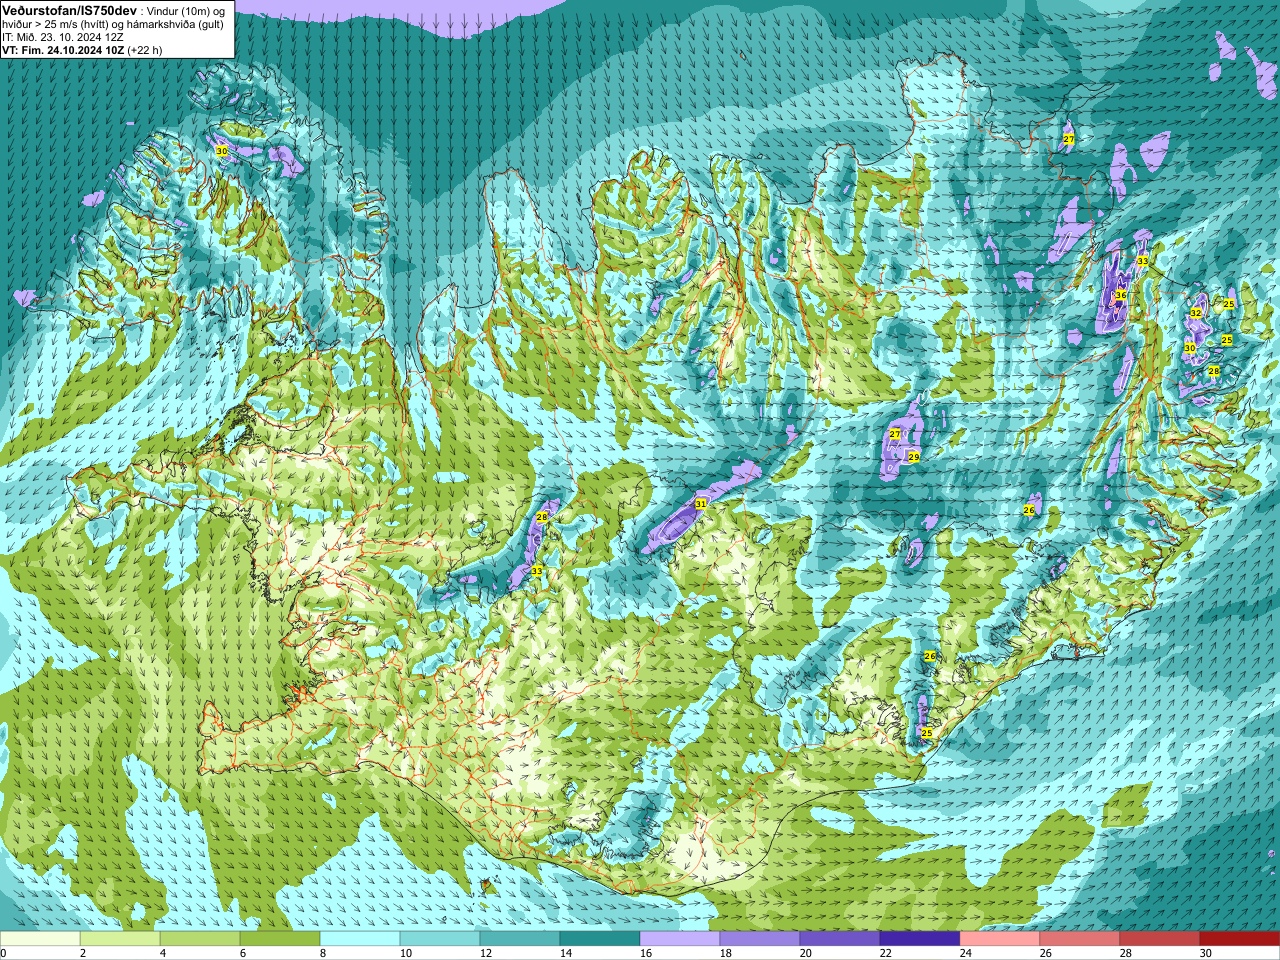Click the 26–28 salmon legend swatch
This screenshot has width=1280, height=960.
(1080, 939)
